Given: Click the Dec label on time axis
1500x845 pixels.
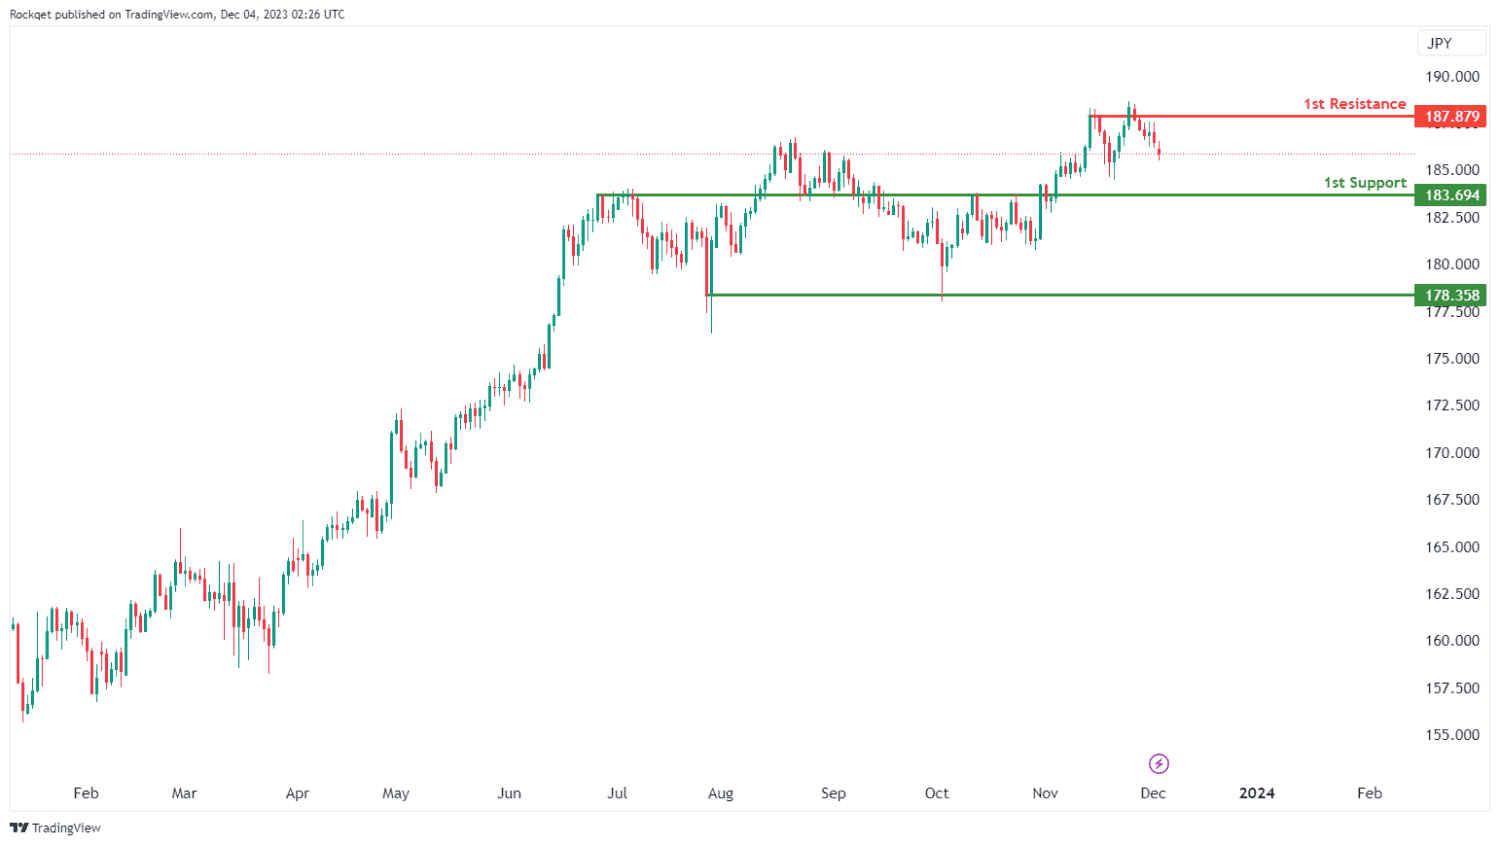Looking at the screenshot, I should click(x=1153, y=793).
